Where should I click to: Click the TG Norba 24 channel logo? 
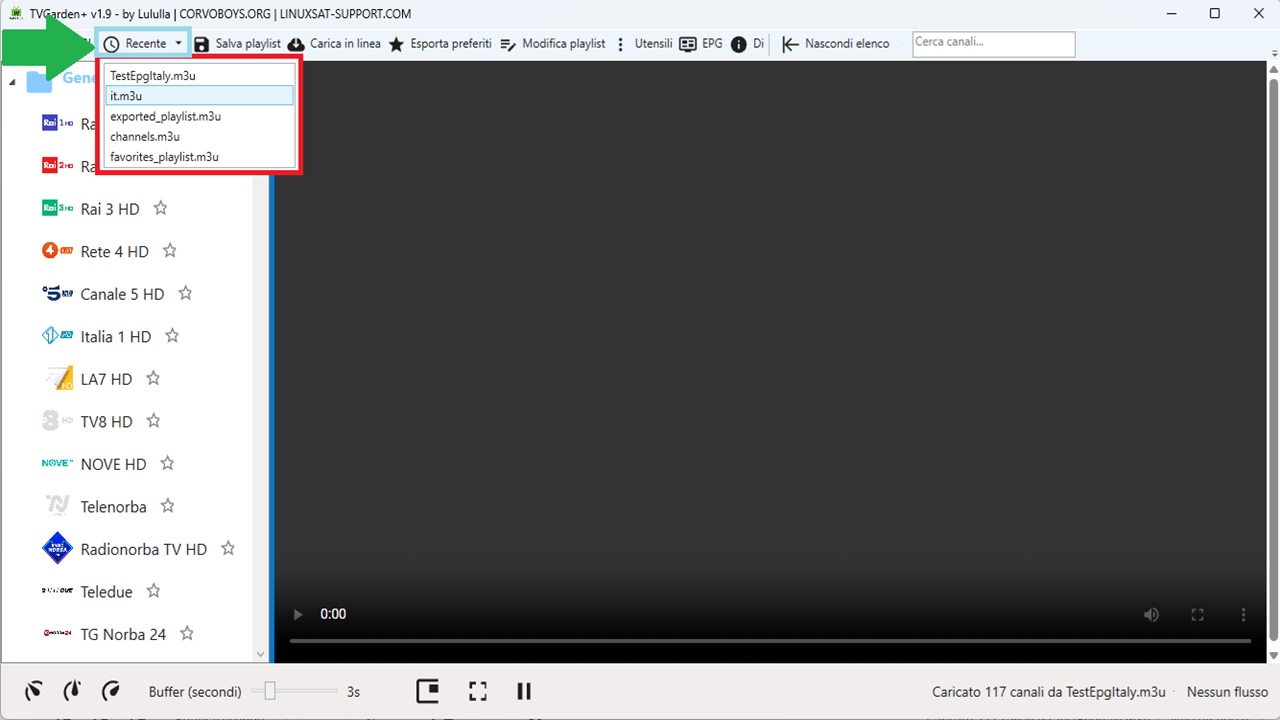click(x=57, y=633)
